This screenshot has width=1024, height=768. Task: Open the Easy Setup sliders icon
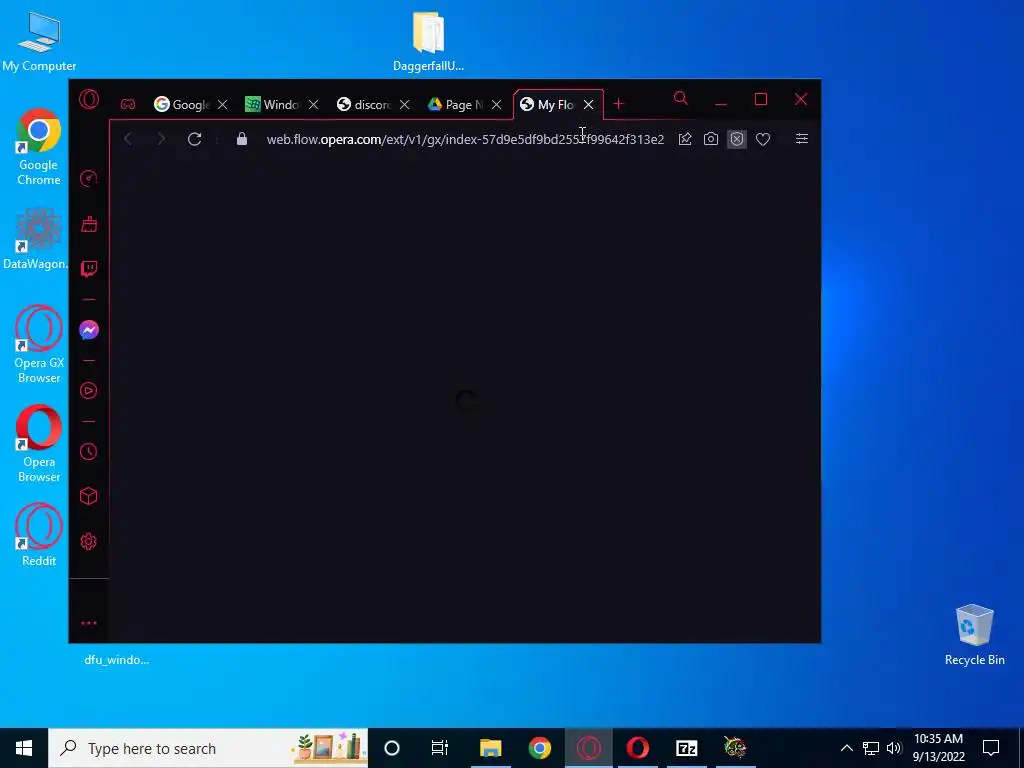point(802,138)
